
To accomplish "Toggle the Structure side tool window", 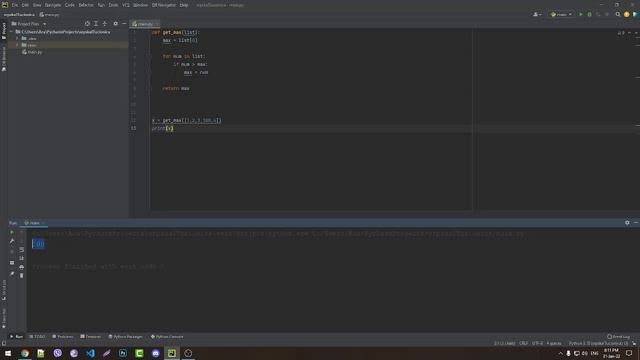I will 4,290.
